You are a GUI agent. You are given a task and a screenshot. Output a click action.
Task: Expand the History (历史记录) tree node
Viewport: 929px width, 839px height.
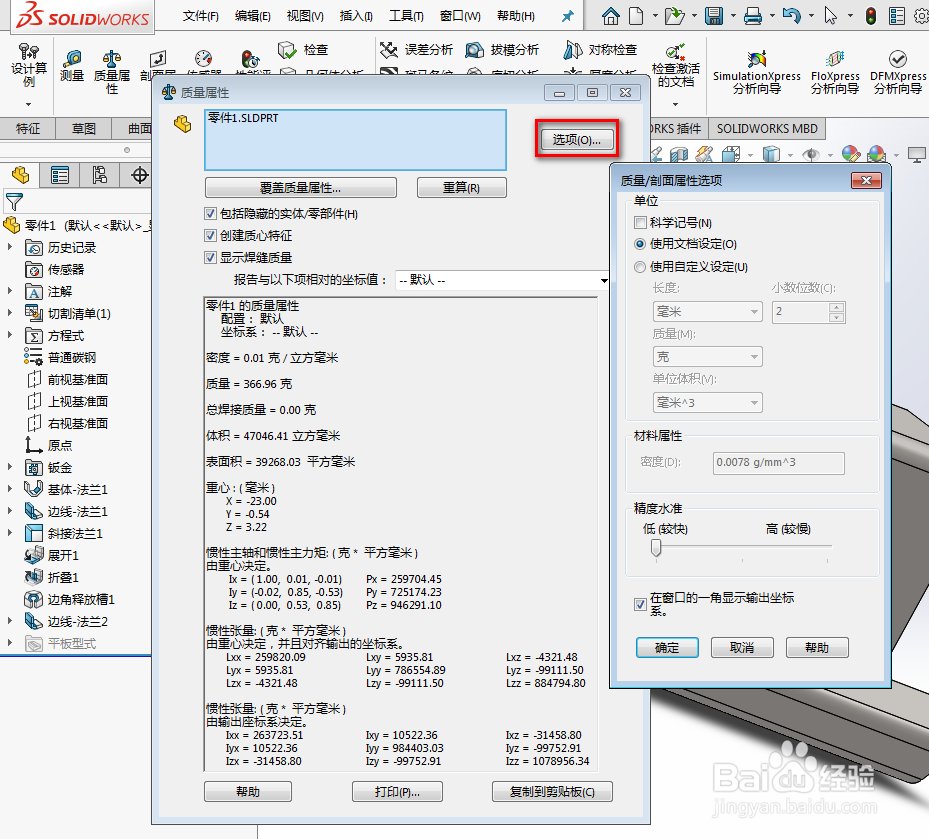(x=9, y=247)
